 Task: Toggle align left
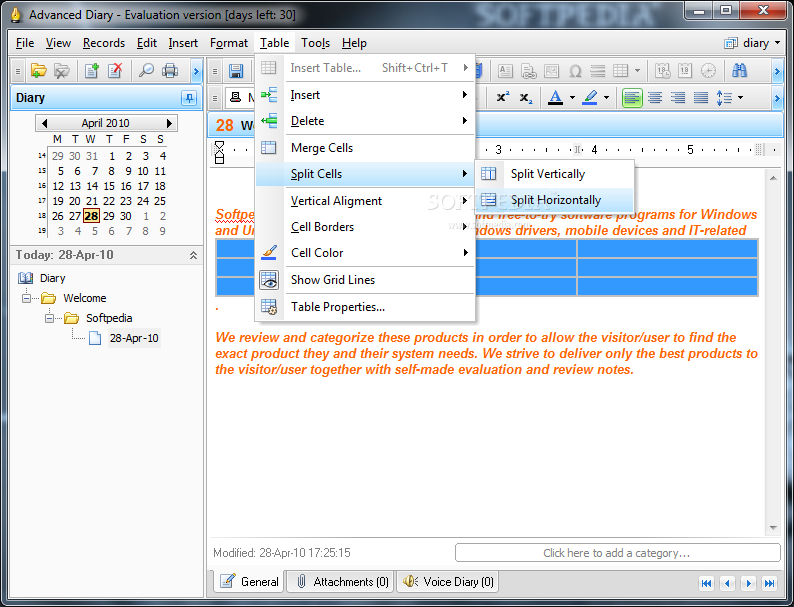tap(632, 97)
